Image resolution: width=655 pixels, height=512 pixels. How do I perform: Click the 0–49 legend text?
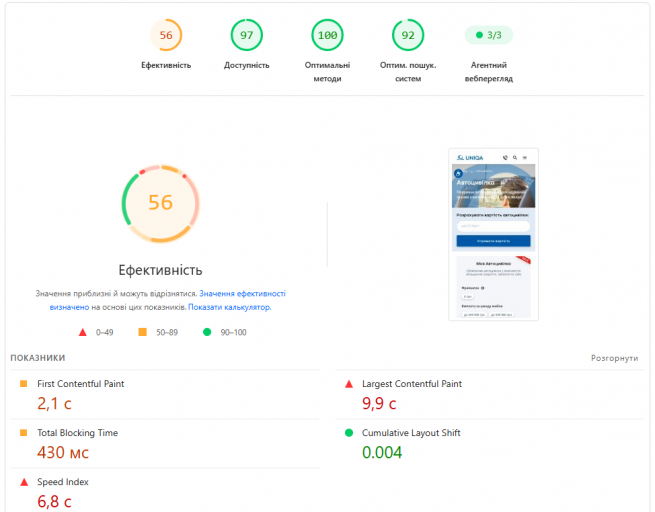104,332
